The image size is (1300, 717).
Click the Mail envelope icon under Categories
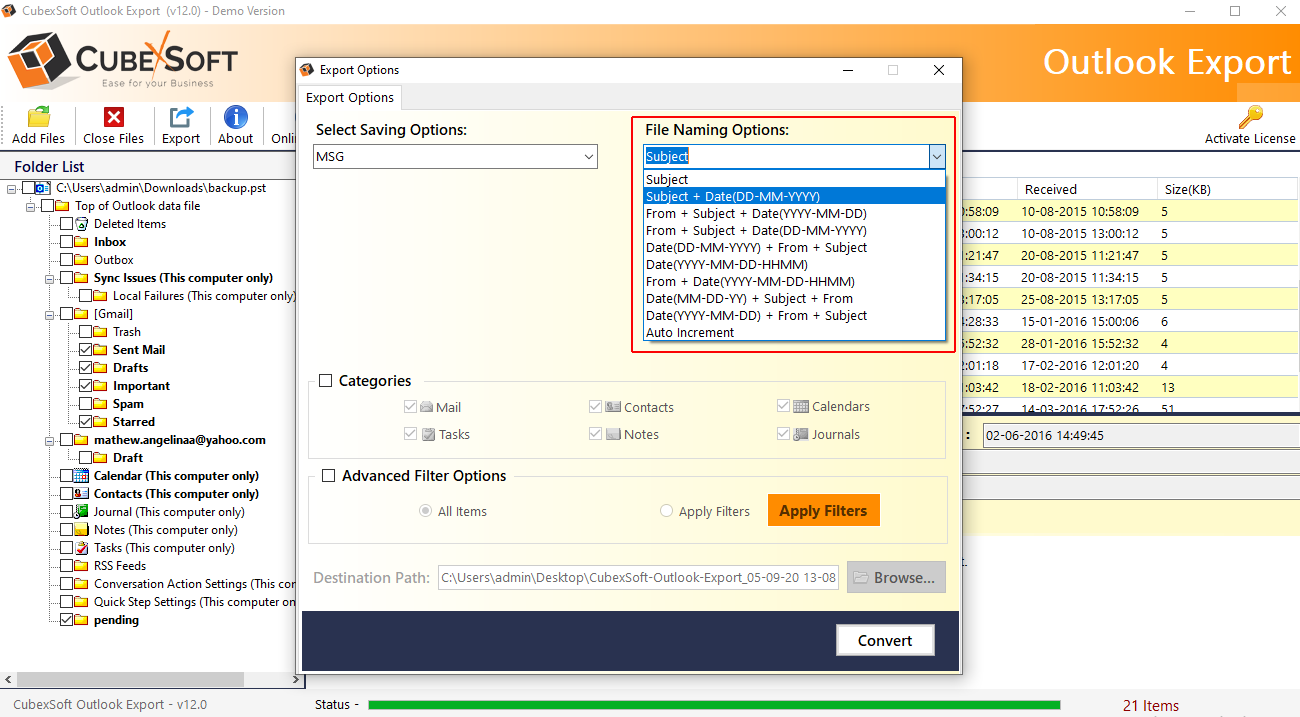427,407
